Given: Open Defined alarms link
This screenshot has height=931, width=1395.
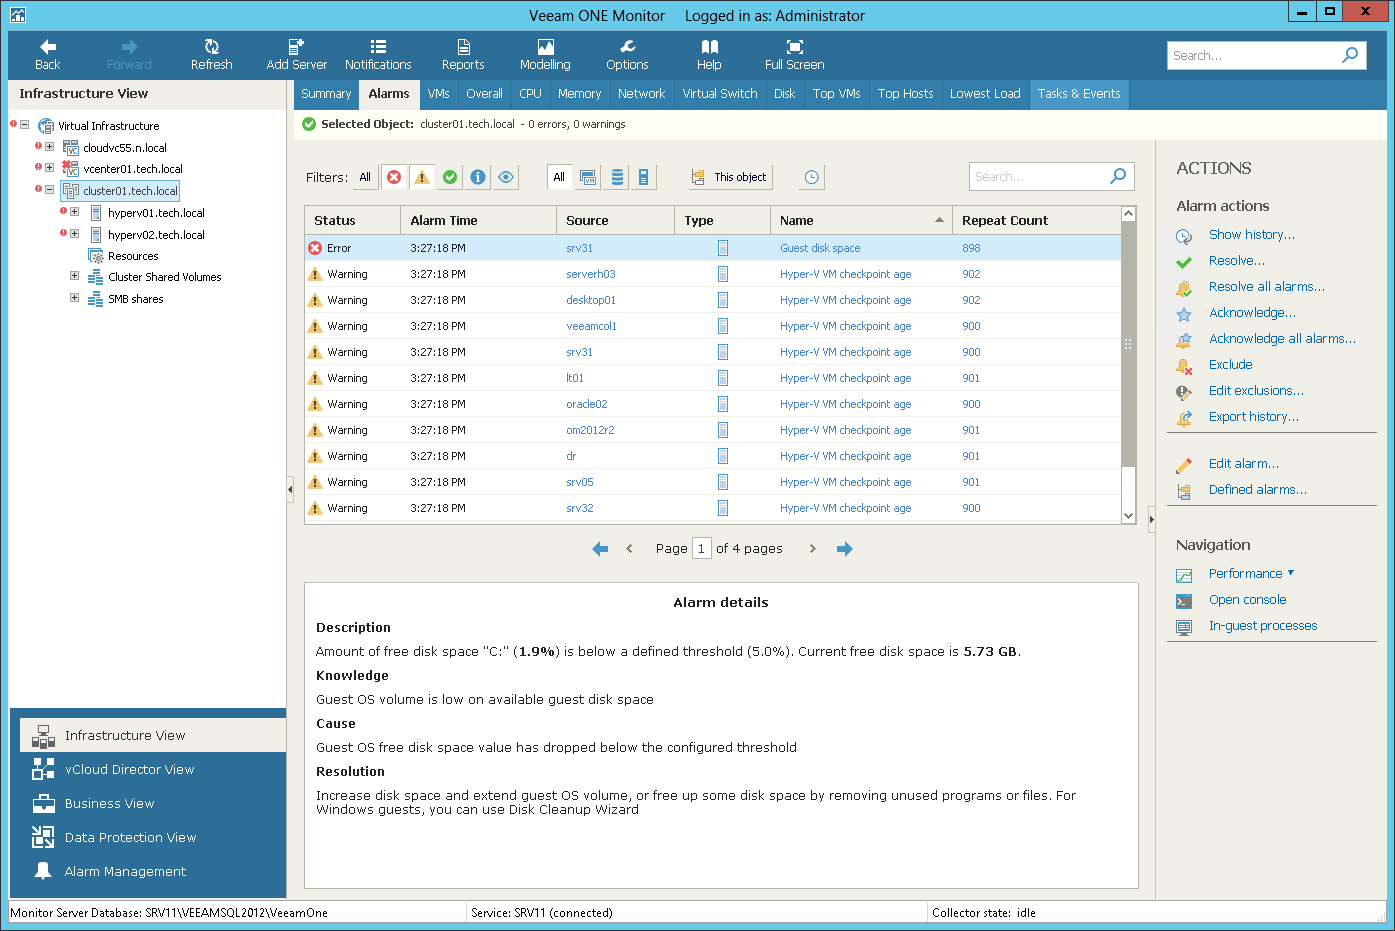Looking at the screenshot, I should tap(1257, 489).
